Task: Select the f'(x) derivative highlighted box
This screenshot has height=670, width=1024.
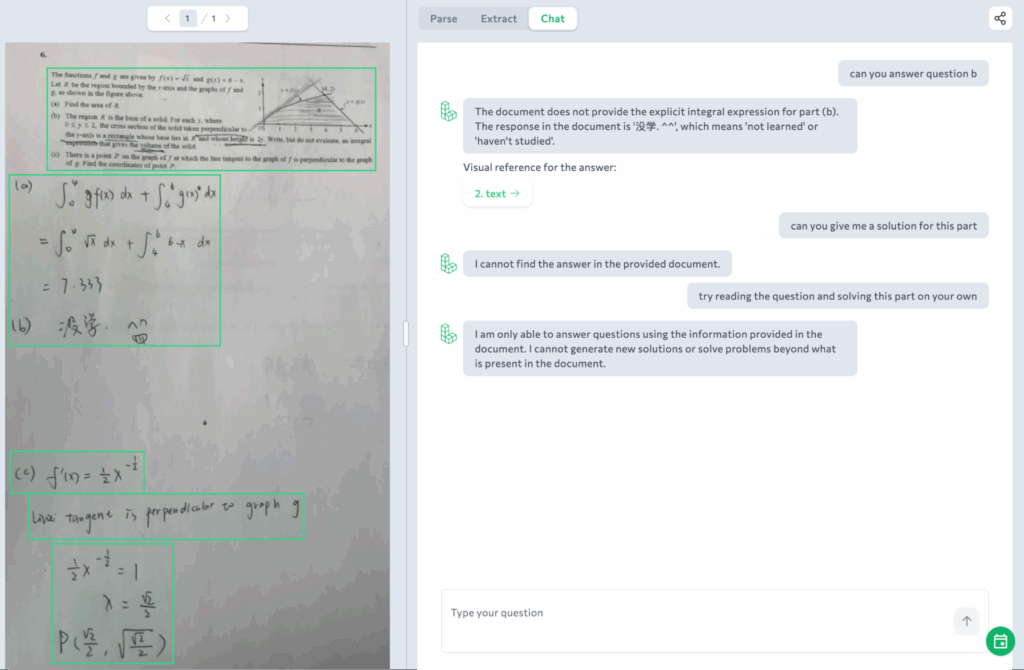Action: coord(77,473)
